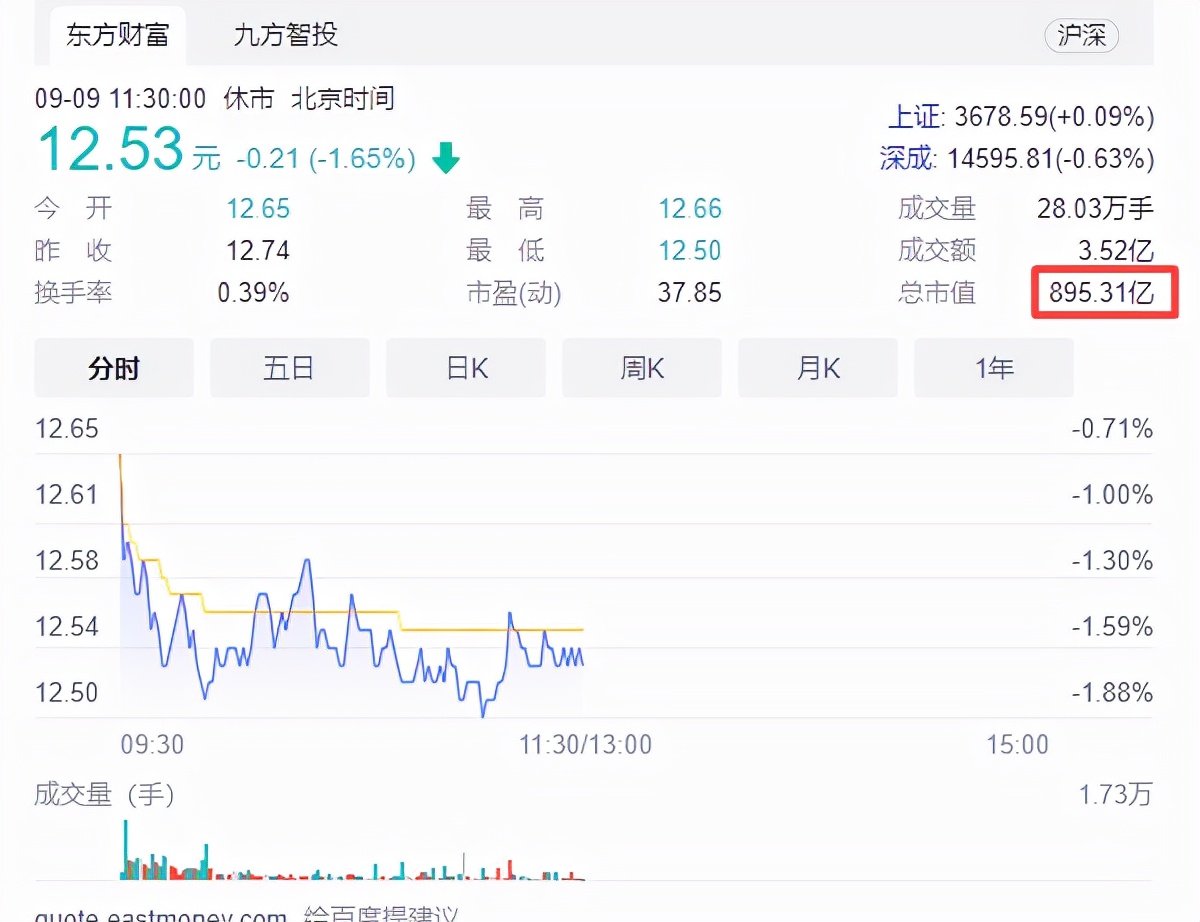Click the timestamp 09-09 11:30:00
Image resolution: width=1200 pixels, height=922 pixels.
tap(121, 99)
